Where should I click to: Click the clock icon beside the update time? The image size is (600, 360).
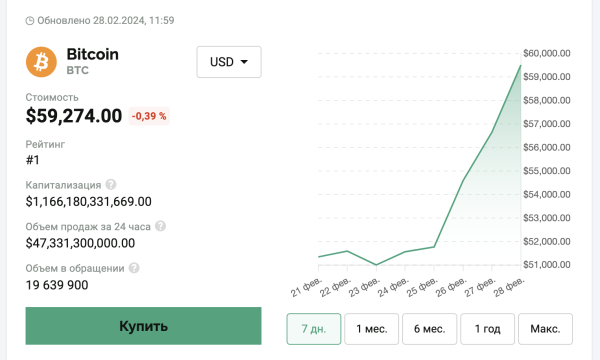(29, 21)
